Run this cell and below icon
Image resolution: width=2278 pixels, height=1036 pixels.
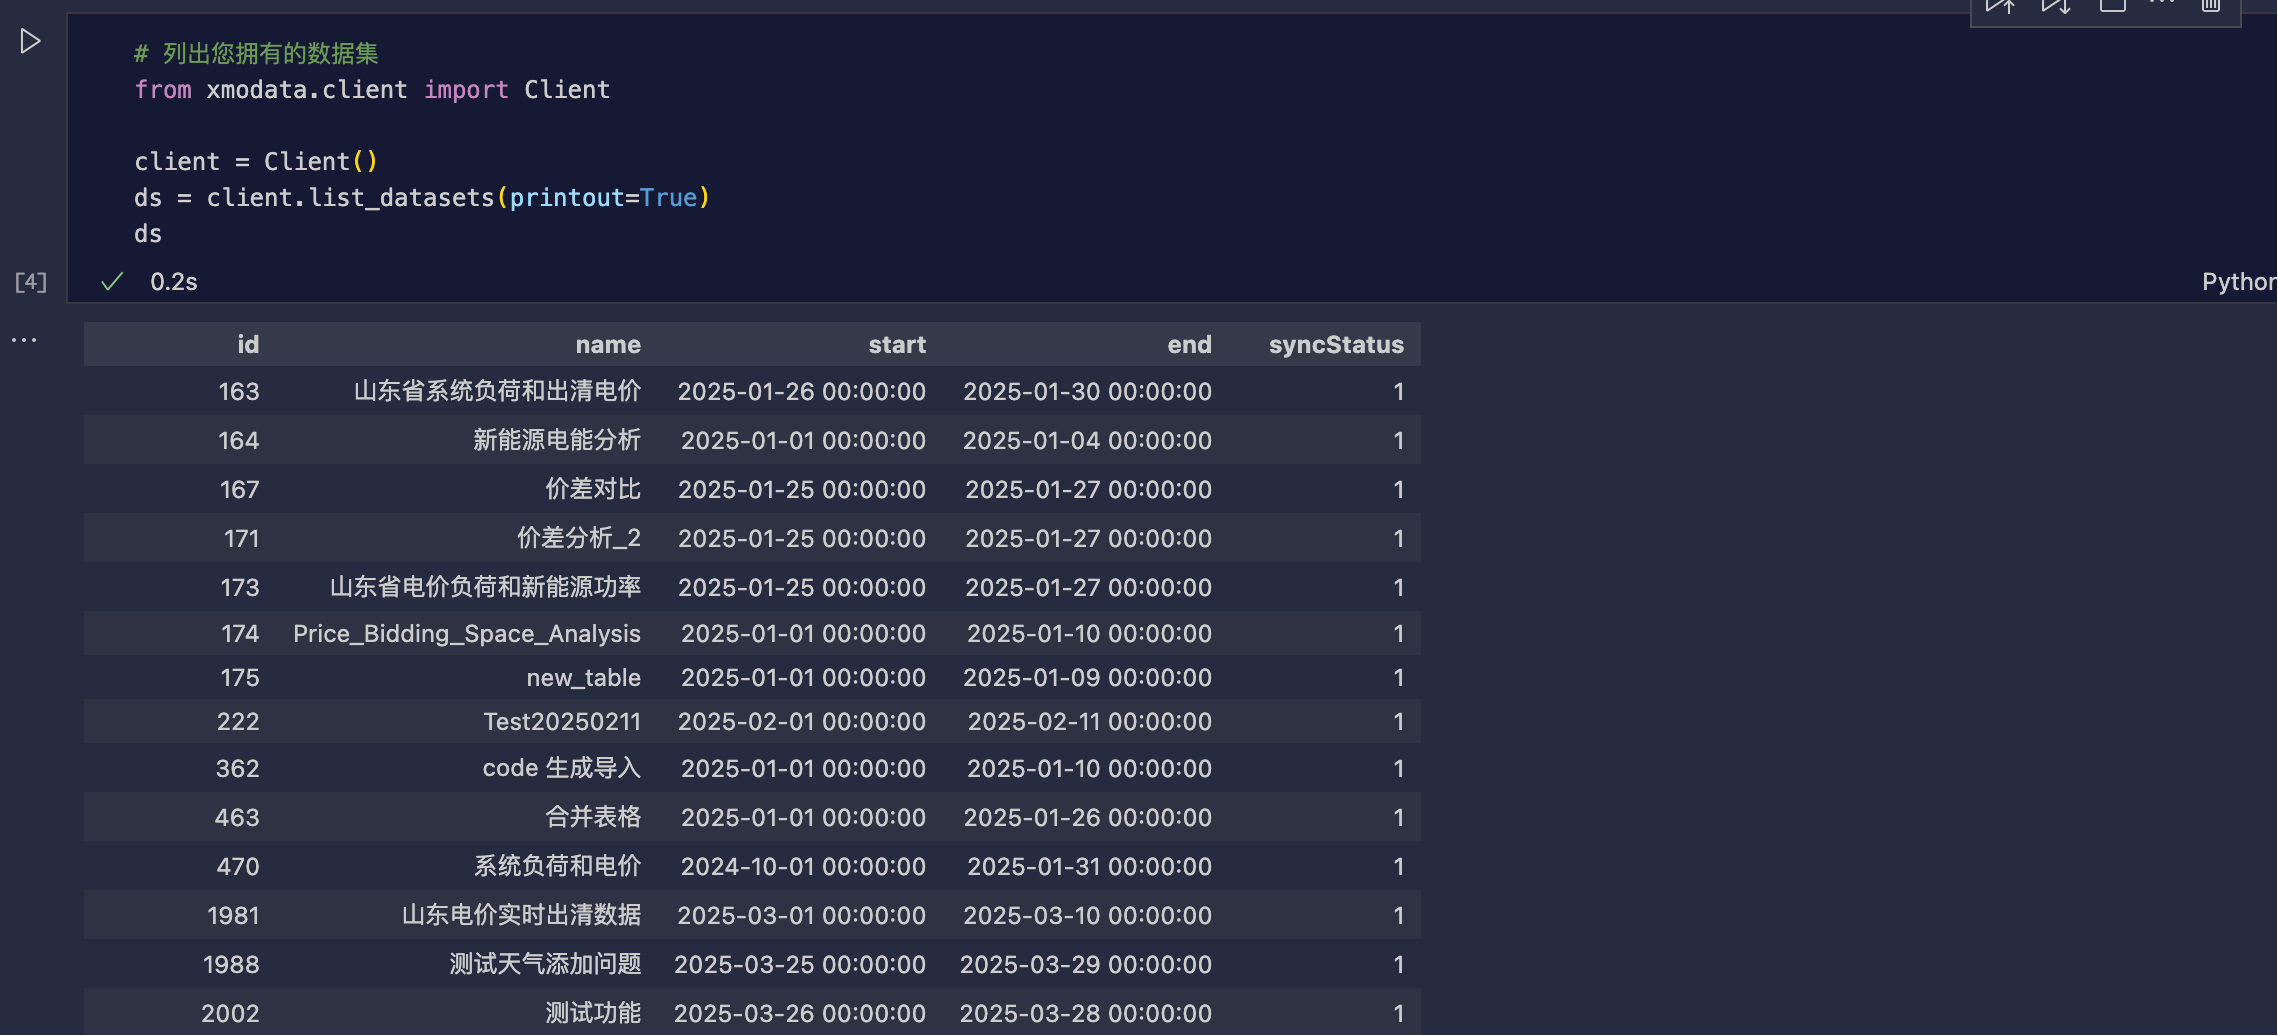(x=2055, y=7)
